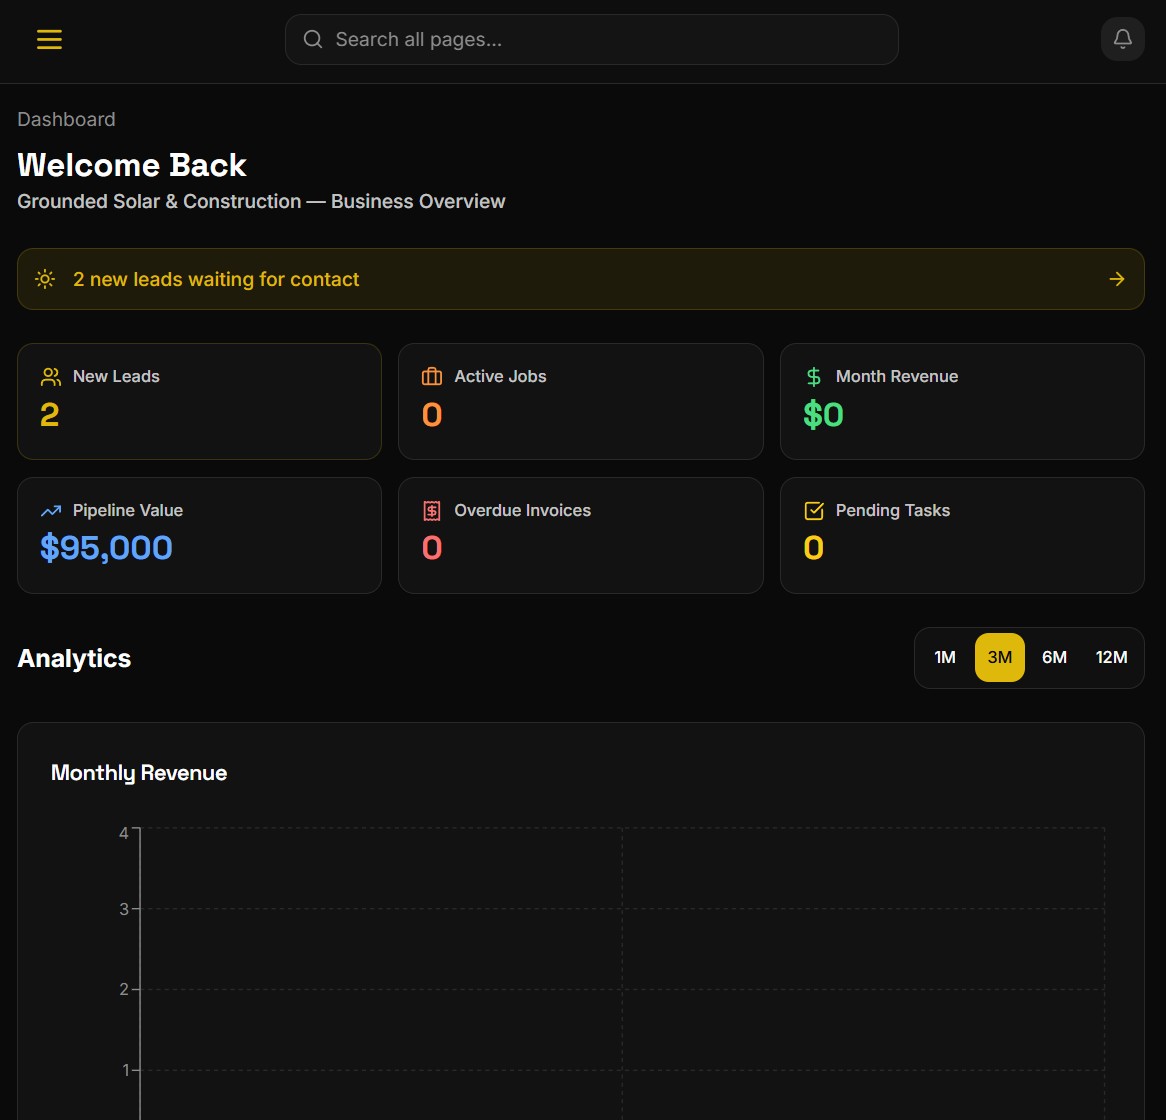Click the Month Revenue dollar icon

pos(814,377)
